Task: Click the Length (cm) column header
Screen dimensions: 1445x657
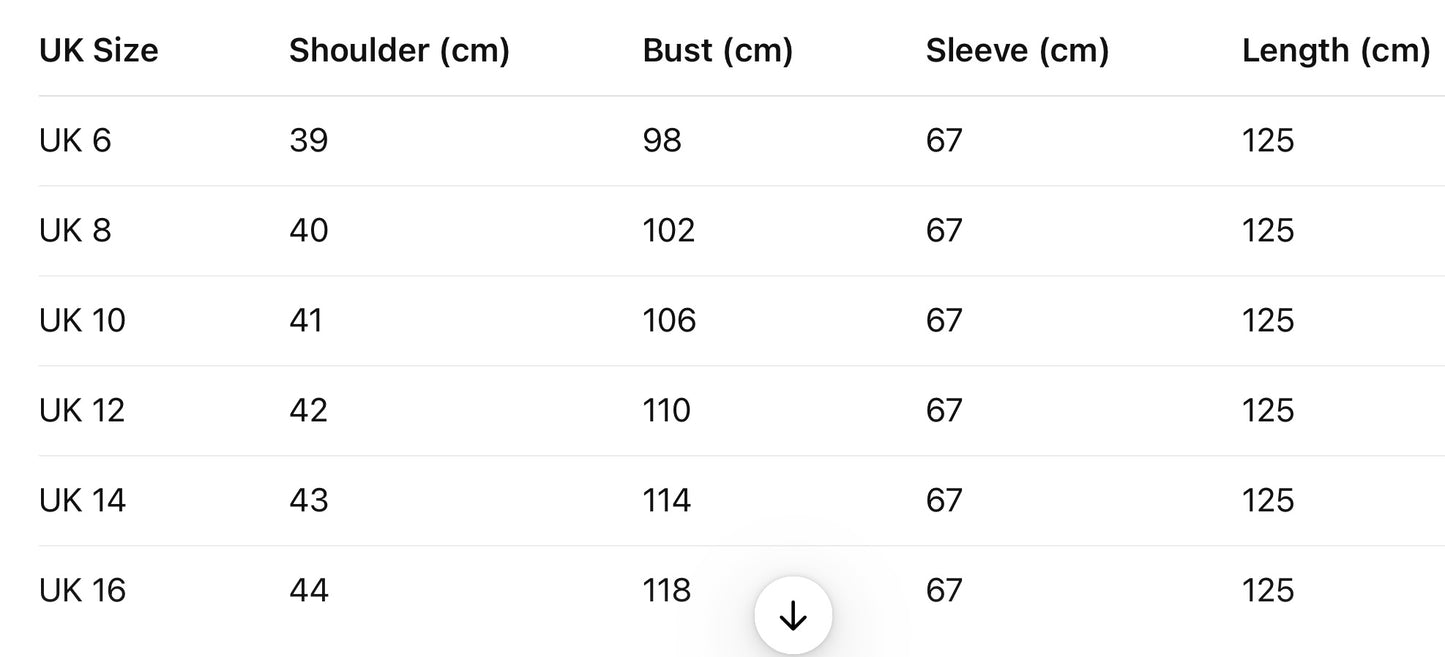Action: (1335, 51)
